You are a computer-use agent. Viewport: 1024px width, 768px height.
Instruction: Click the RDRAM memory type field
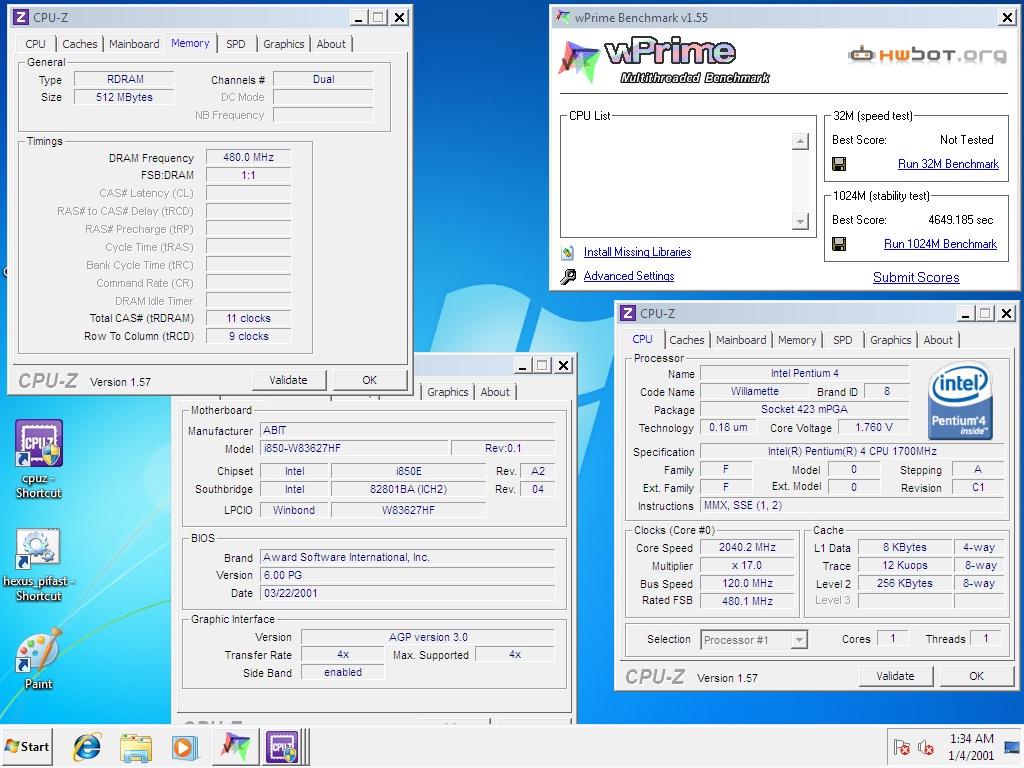[x=125, y=79]
